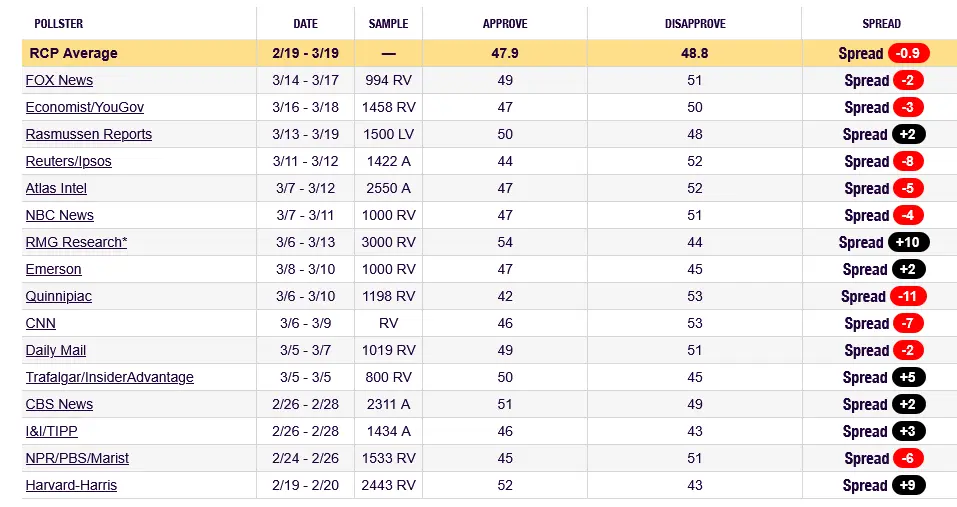
Task: Click the I&I/TIPP pollster link
Action: click(x=51, y=431)
